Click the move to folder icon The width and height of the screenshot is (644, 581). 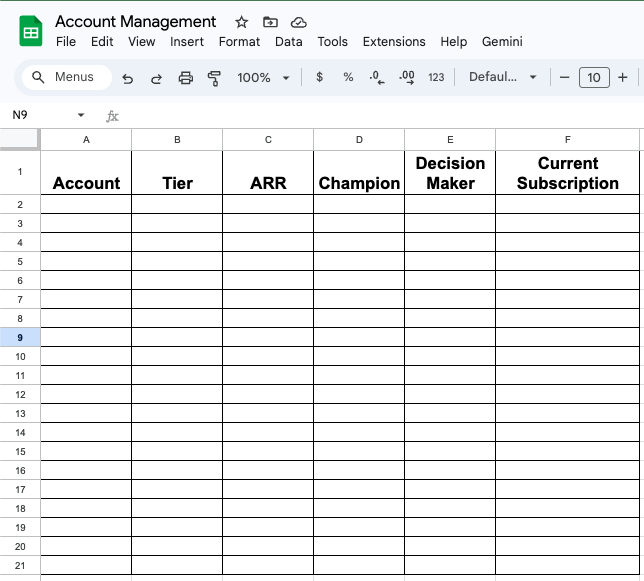tap(270, 22)
